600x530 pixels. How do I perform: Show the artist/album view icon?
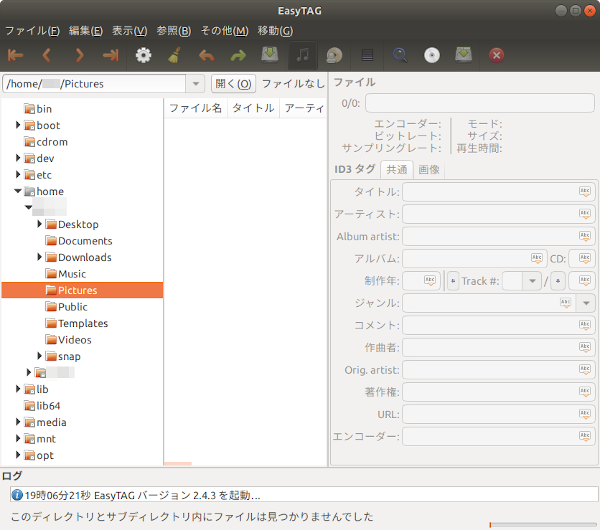point(334,55)
